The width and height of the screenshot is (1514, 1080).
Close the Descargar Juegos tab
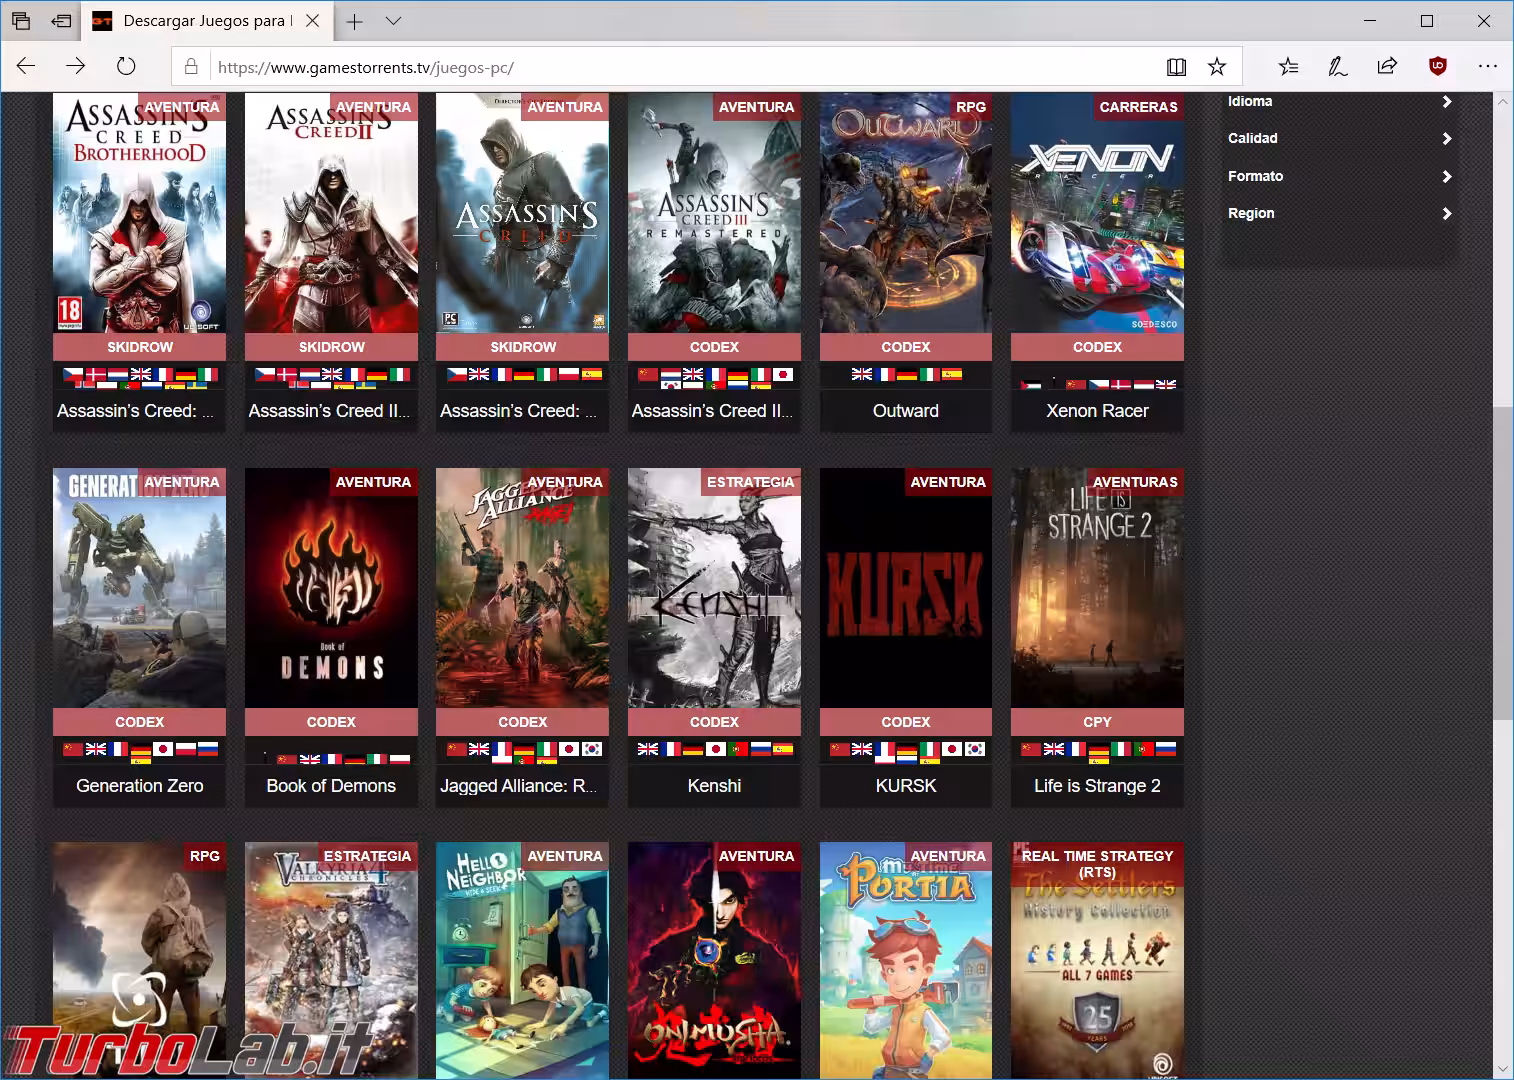tap(313, 20)
